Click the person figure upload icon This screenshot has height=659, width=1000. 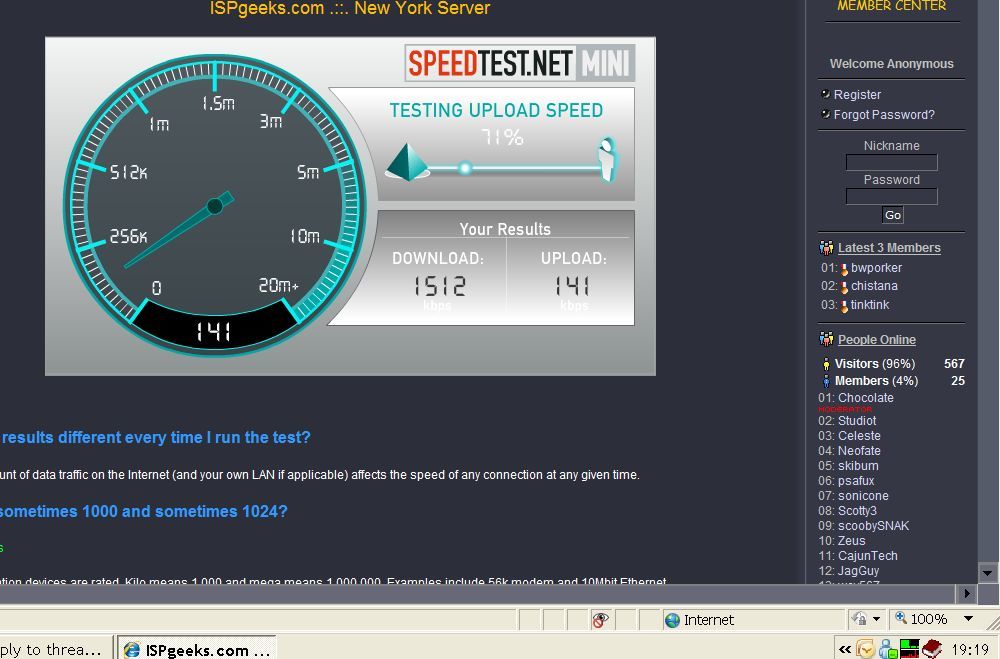coord(608,159)
